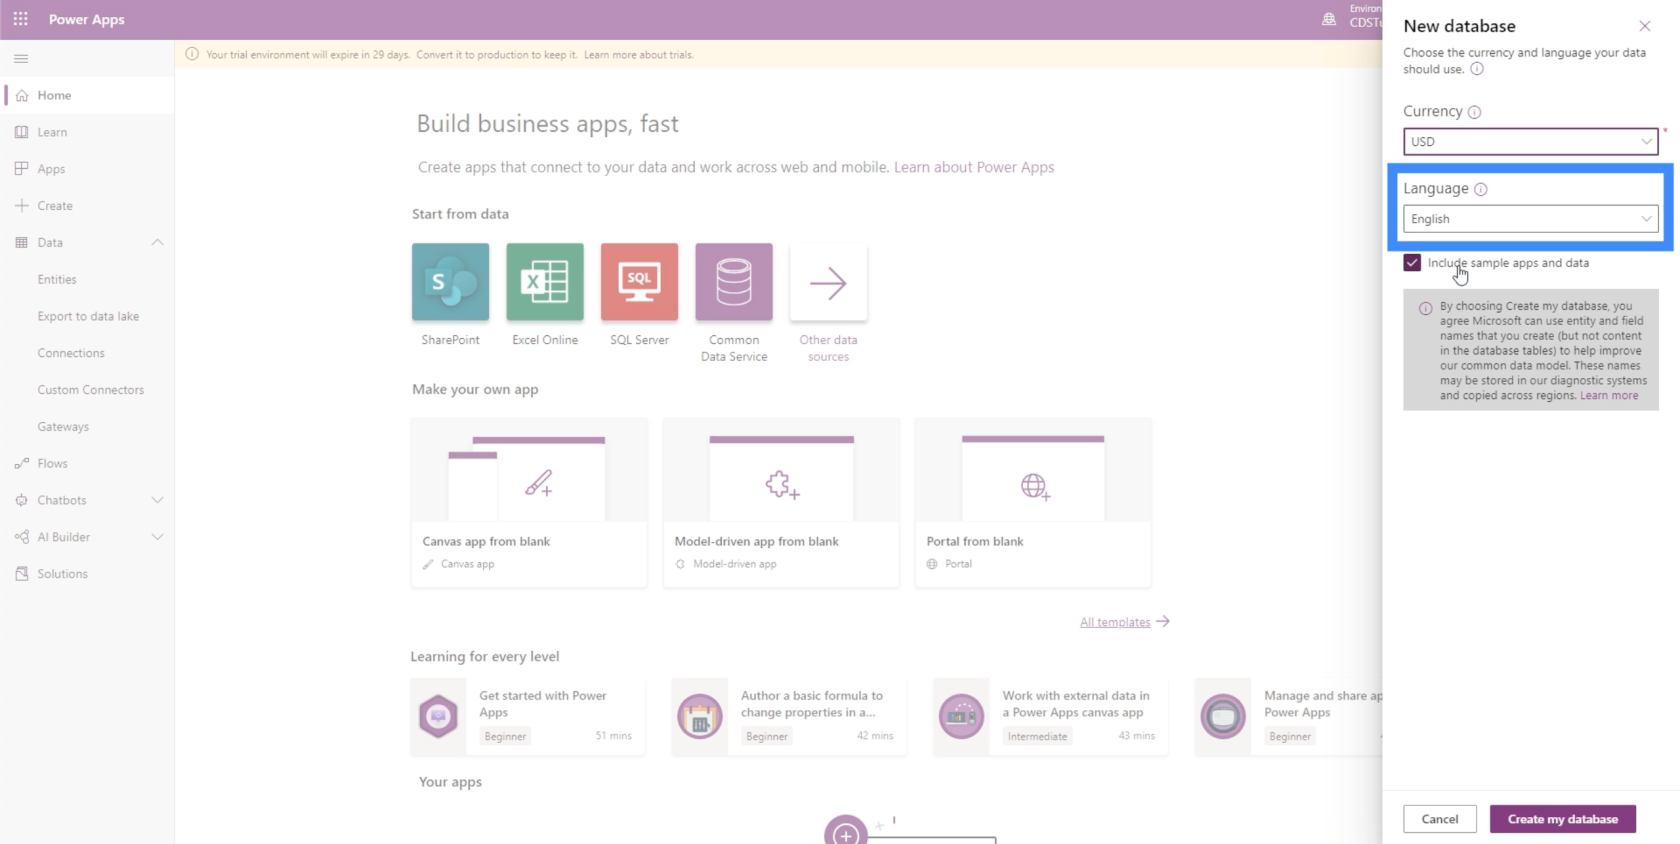
Task: Open Manage and share module card
Action: click(1289, 716)
